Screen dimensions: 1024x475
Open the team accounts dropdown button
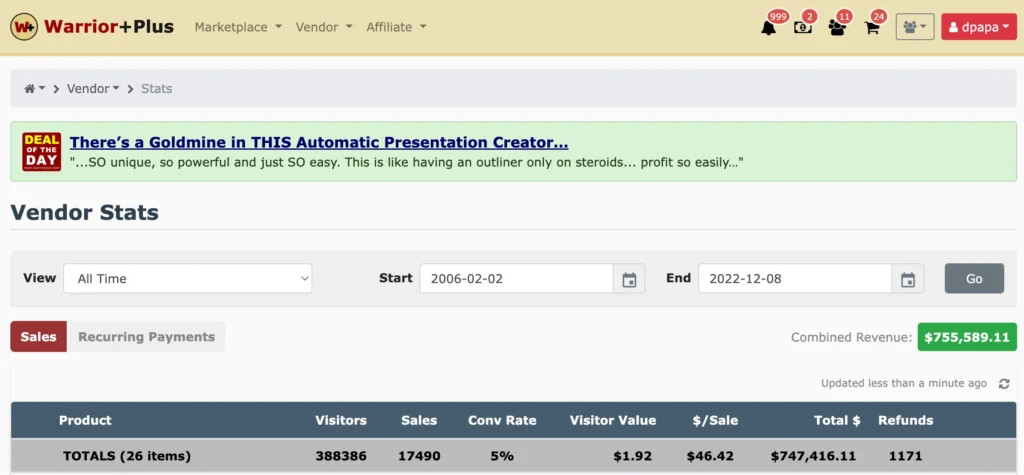click(915, 27)
